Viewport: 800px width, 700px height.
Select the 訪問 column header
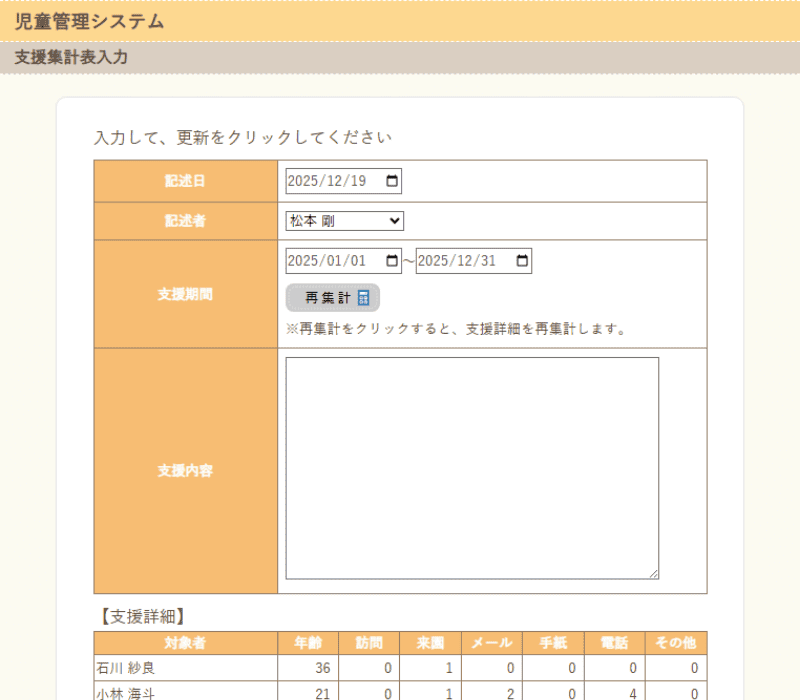point(369,643)
